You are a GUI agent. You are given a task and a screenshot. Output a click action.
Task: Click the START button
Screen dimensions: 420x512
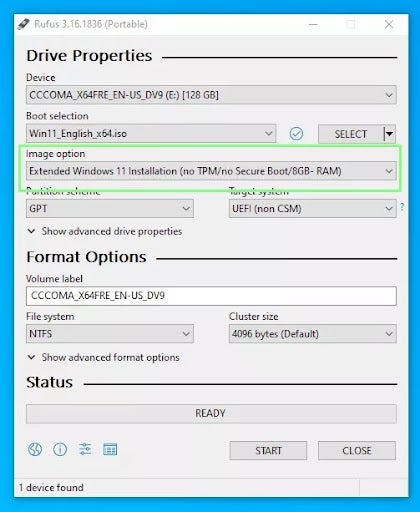268,451
